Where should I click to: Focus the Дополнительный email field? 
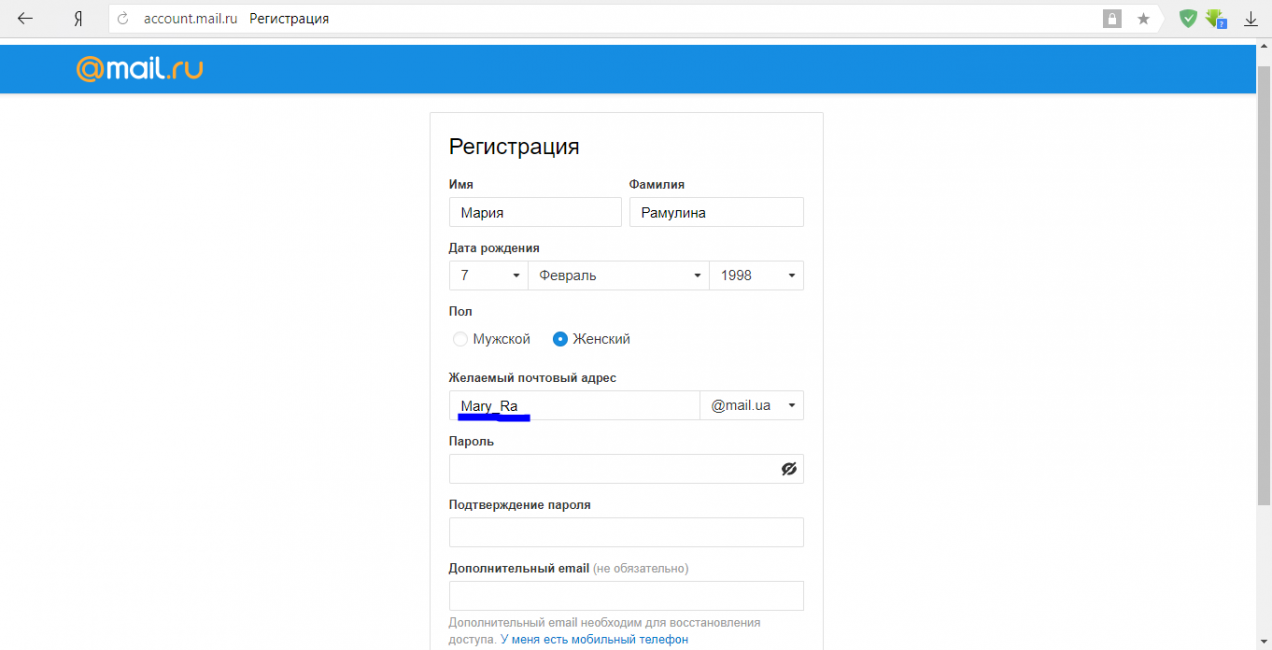[x=626, y=596]
